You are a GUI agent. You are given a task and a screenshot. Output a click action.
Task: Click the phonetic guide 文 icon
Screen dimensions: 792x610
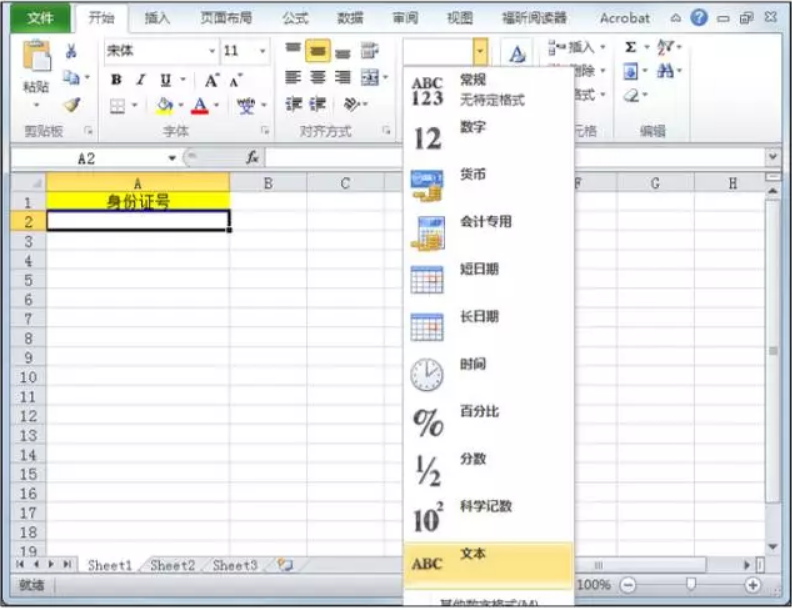coord(245,106)
